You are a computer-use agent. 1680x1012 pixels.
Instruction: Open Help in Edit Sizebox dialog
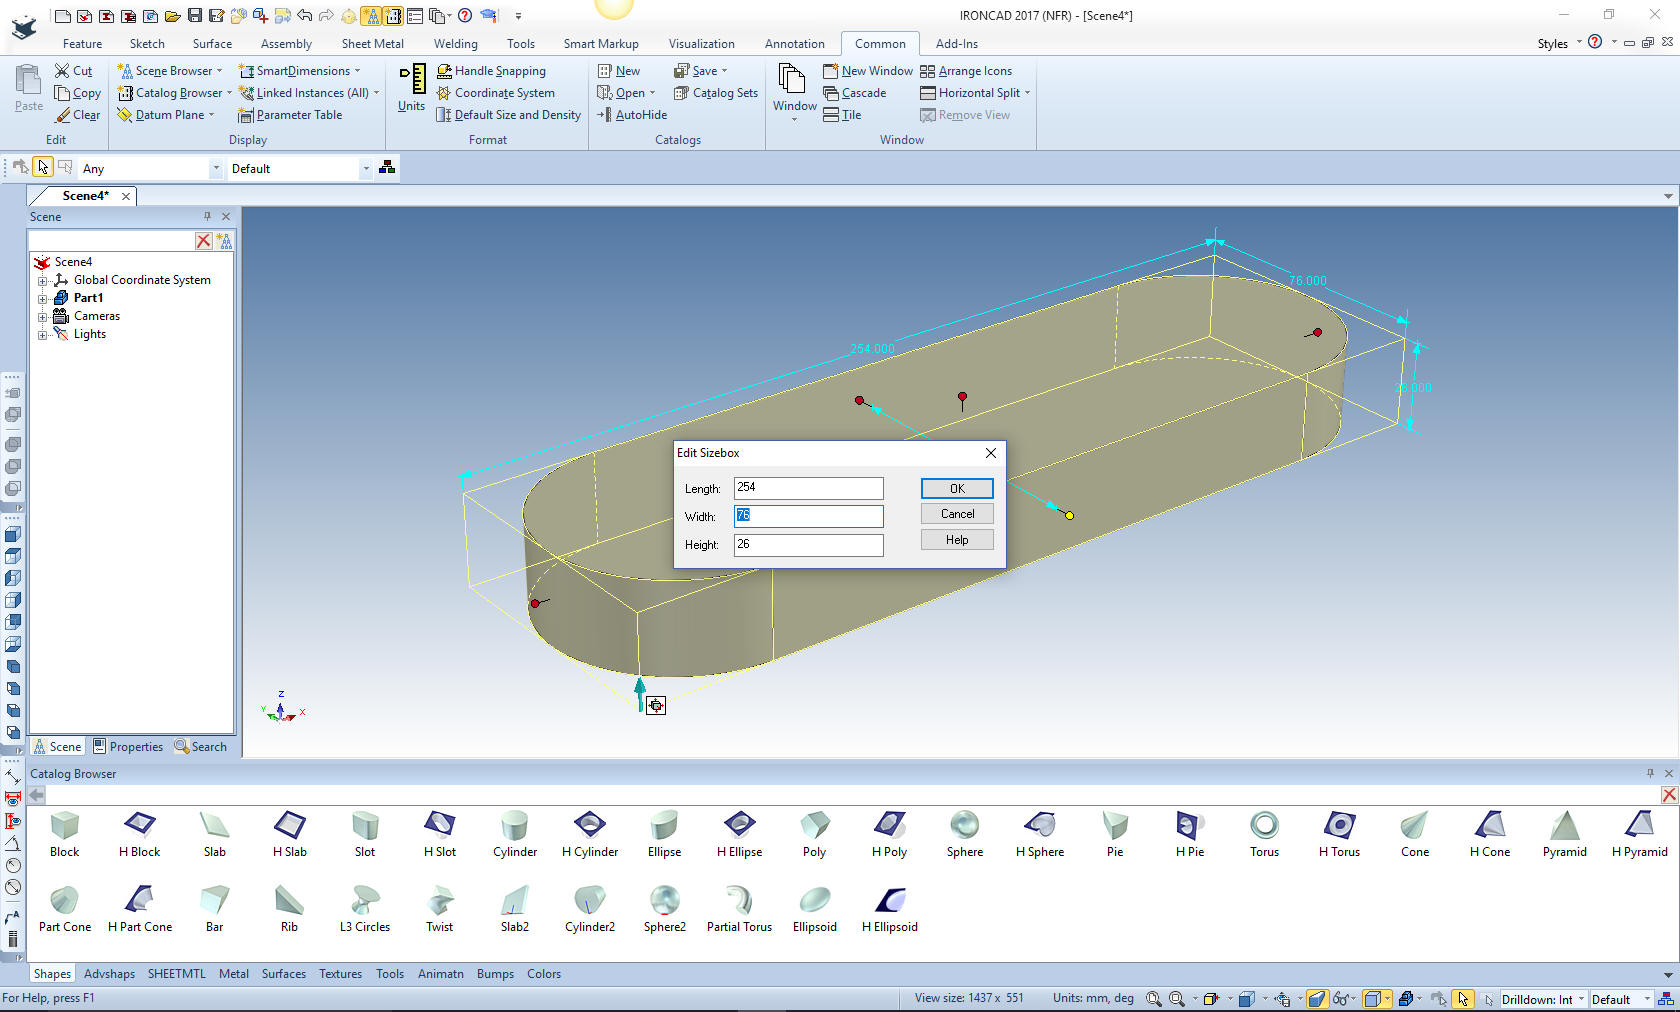pos(957,540)
